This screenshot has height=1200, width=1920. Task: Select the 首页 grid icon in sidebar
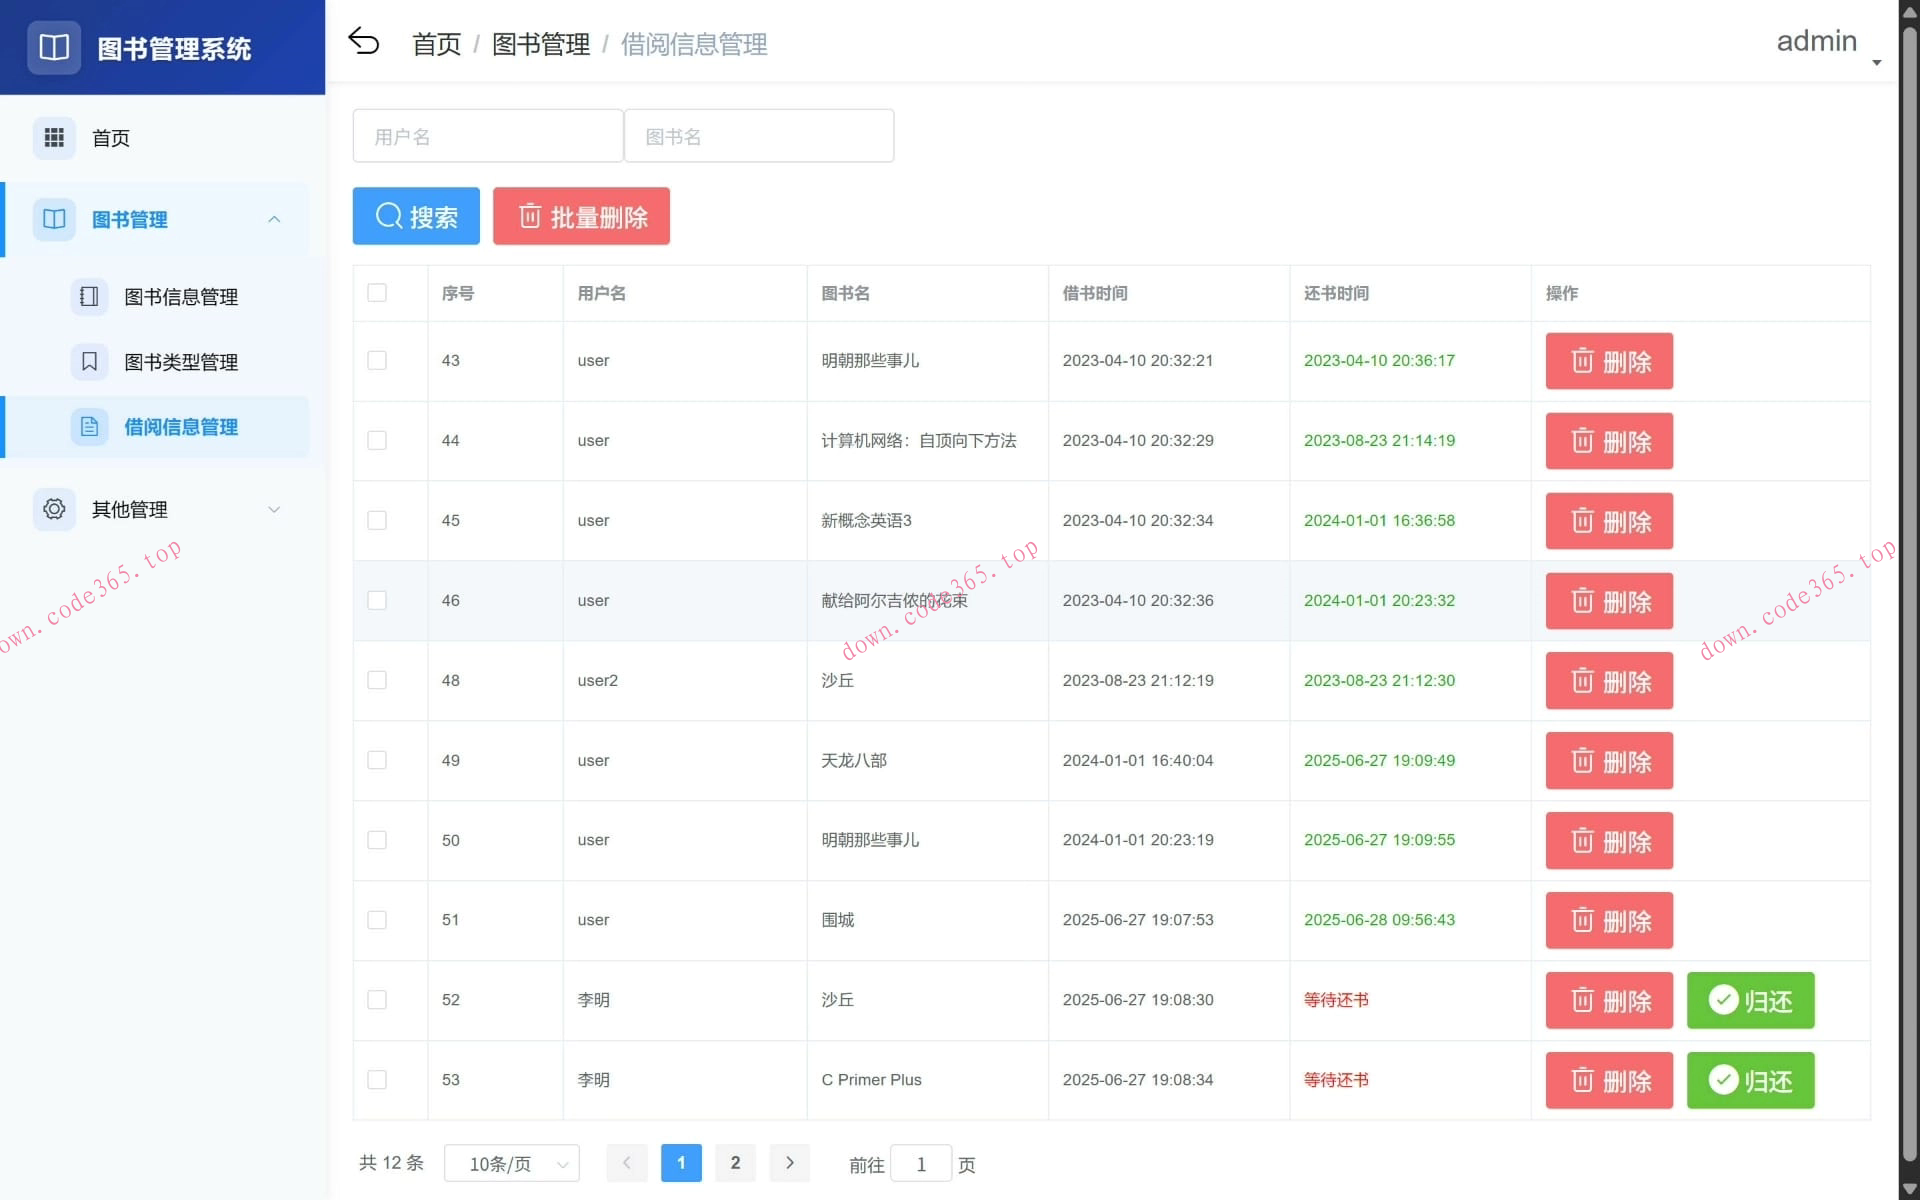[54, 137]
